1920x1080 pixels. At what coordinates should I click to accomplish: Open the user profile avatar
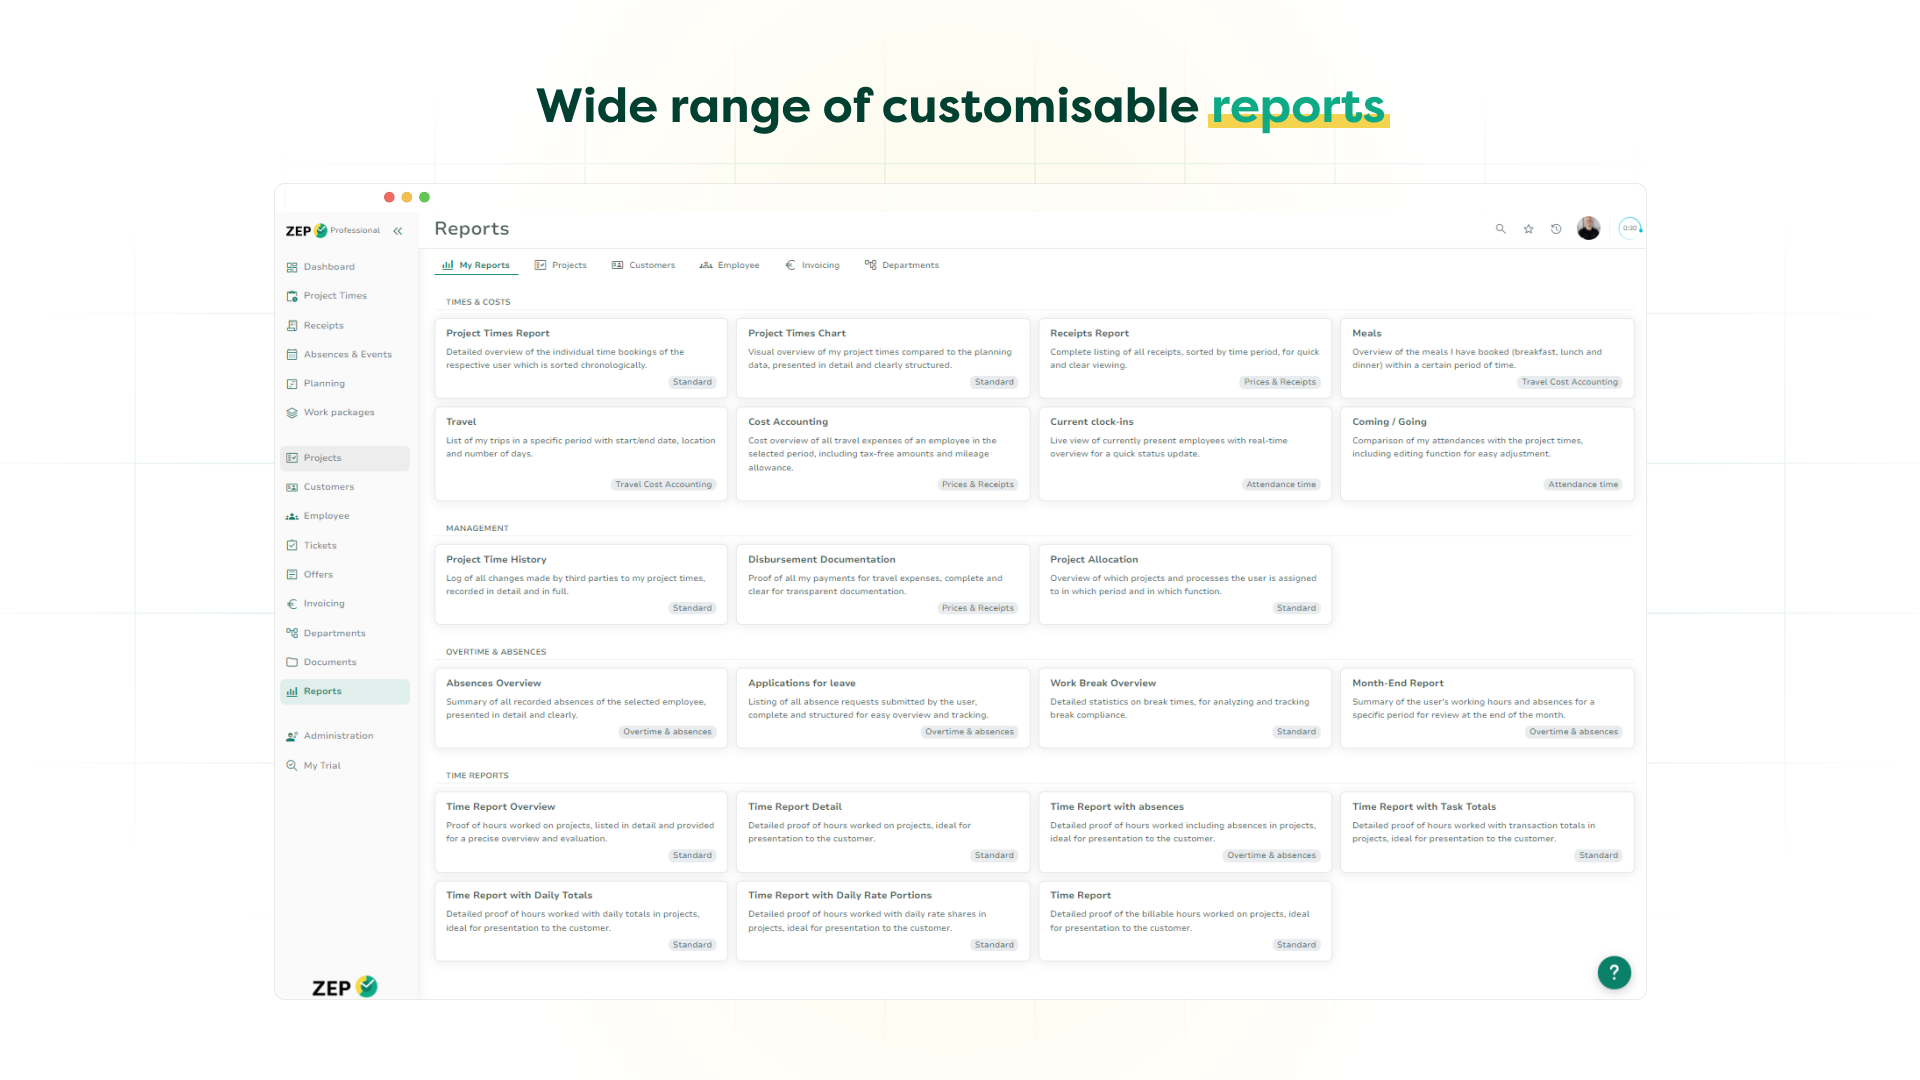(1588, 229)
